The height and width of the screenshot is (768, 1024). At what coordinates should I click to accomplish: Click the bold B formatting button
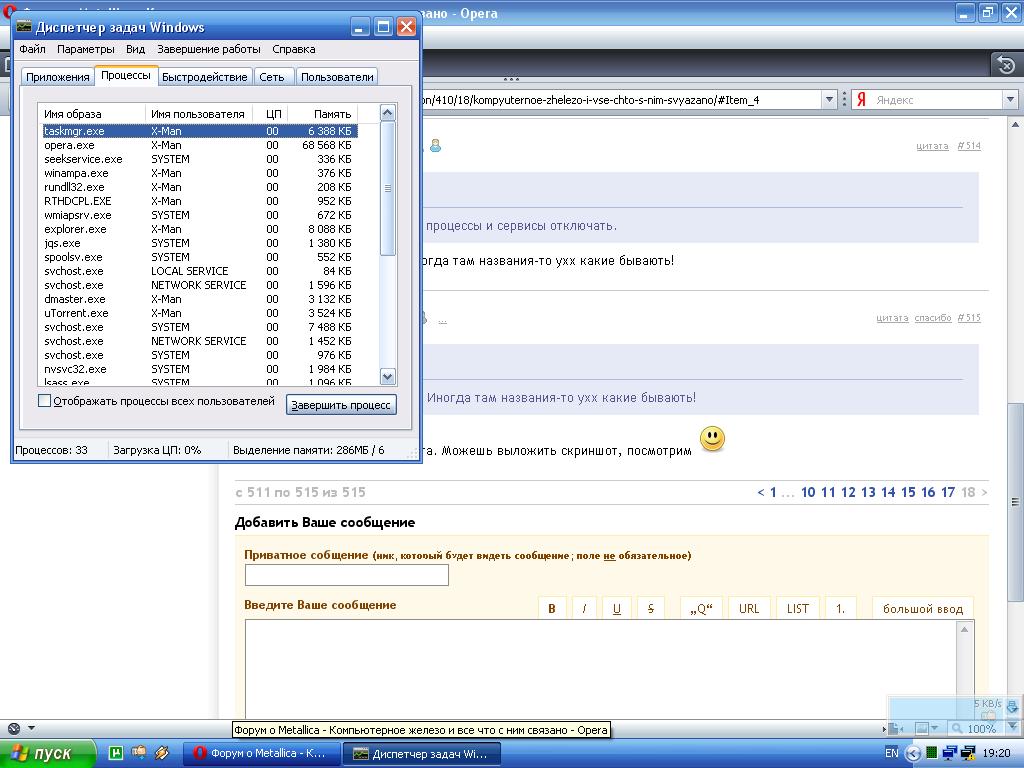click(x=551, y=608)
